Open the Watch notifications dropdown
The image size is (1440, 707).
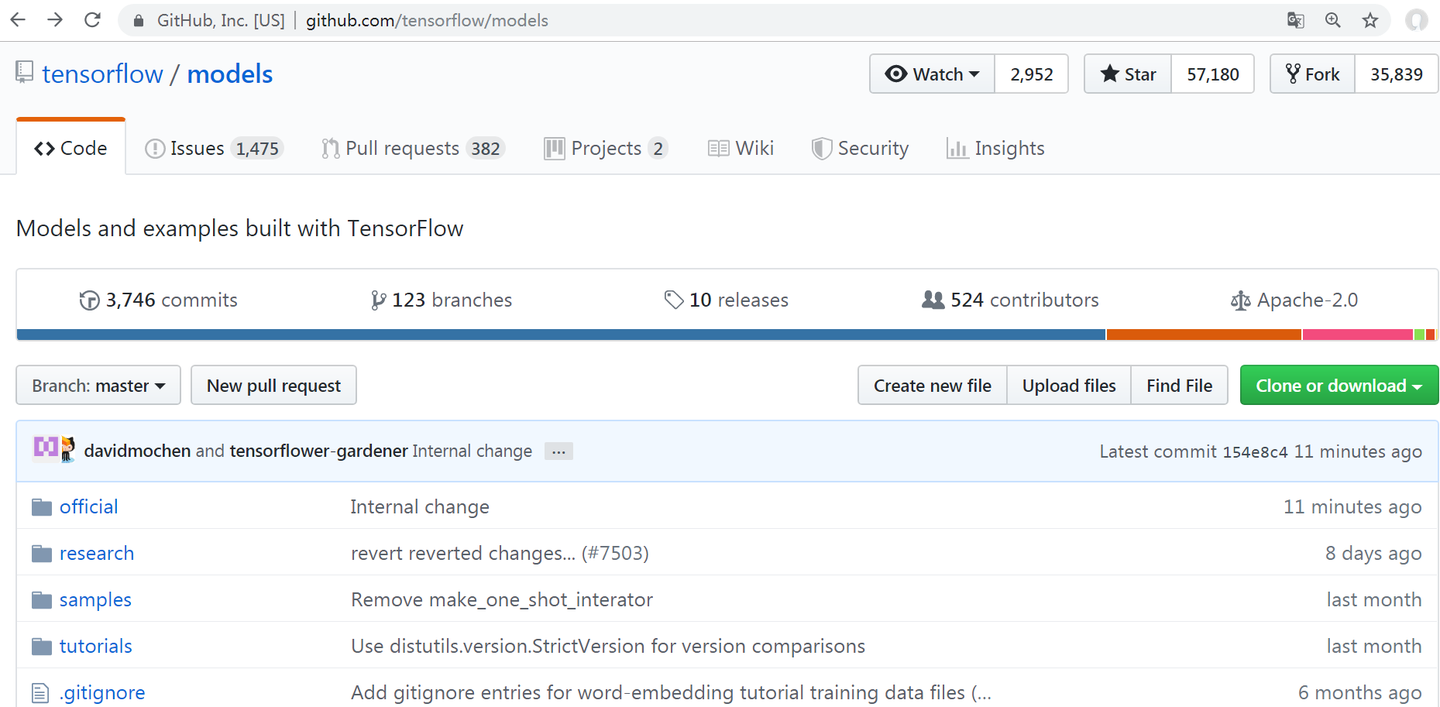932,74
